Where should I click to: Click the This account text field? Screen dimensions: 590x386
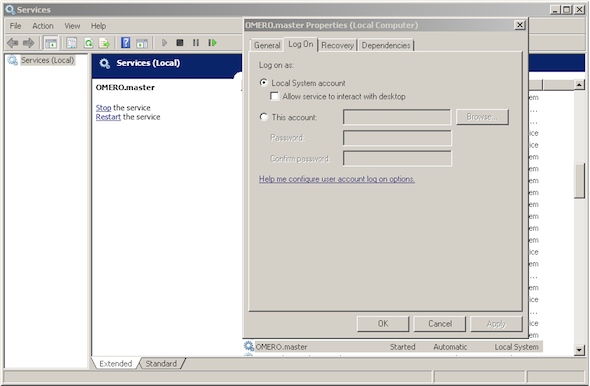pyautogui.click(x=397, y=117)
